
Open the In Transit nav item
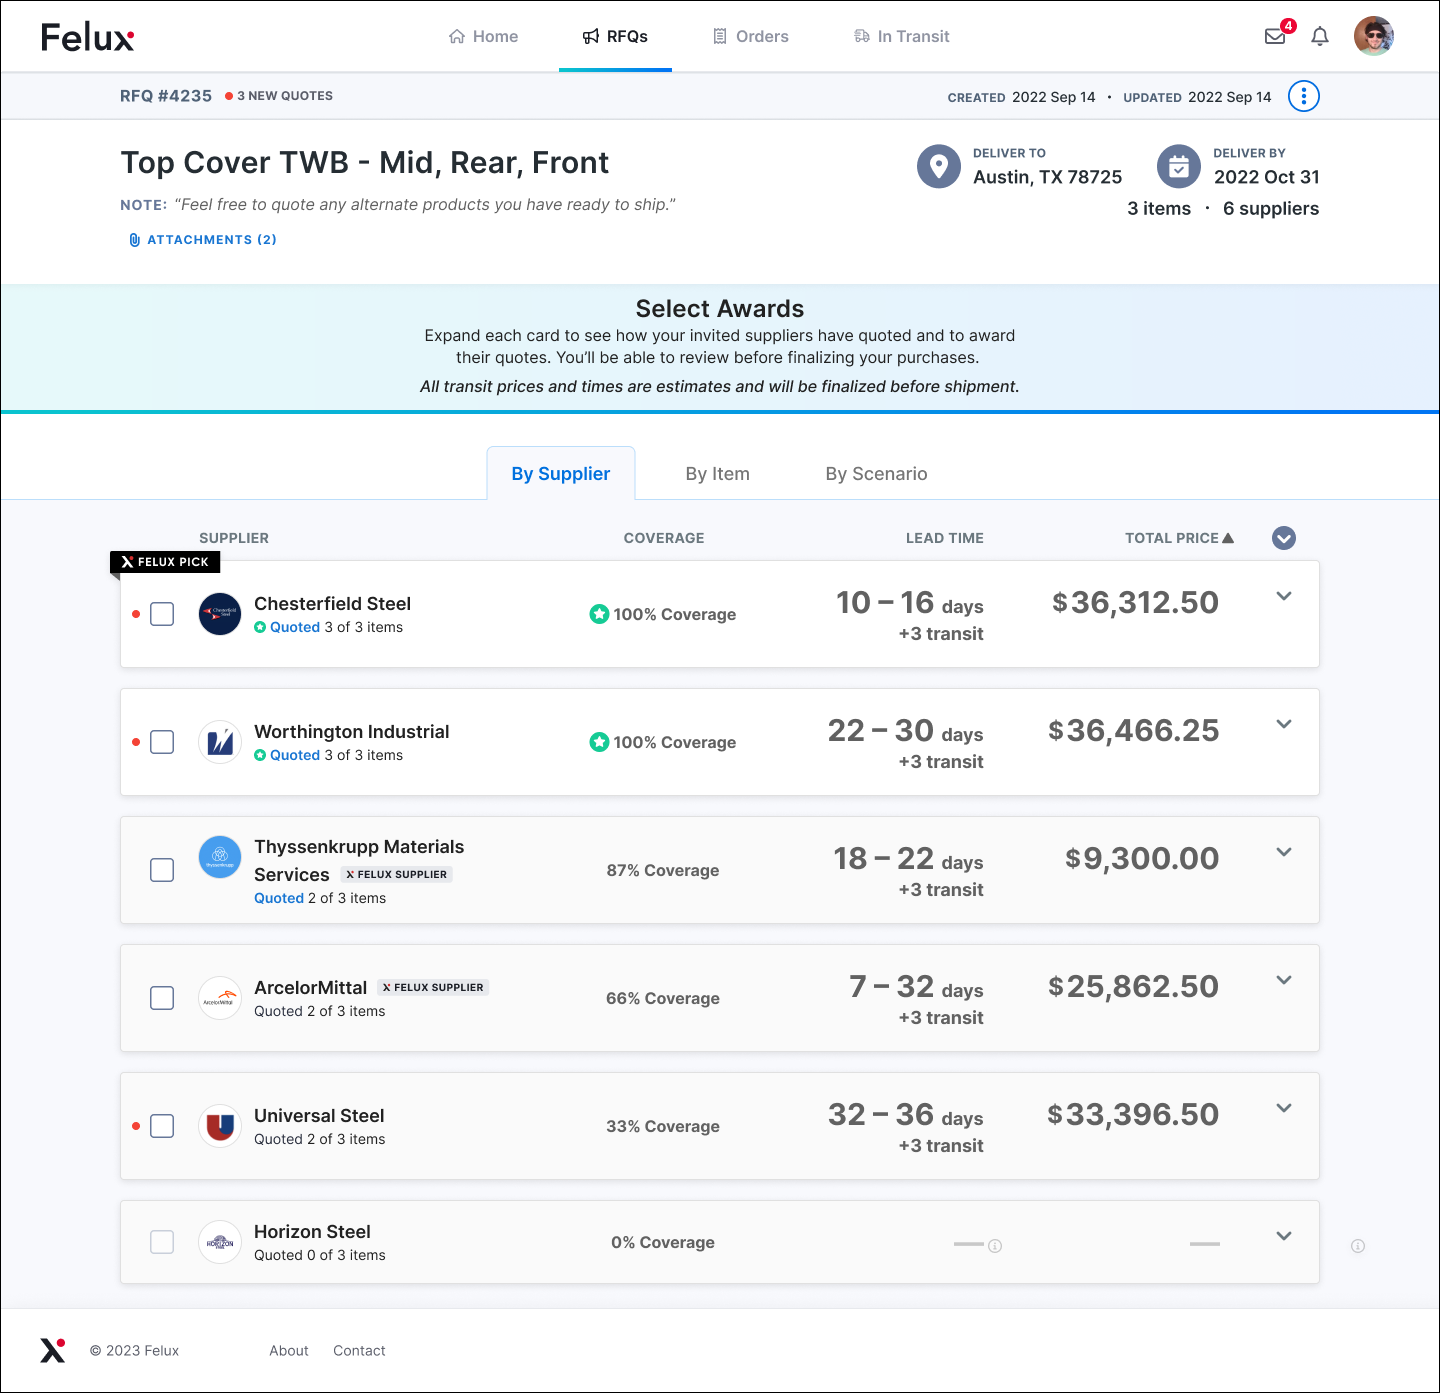[x=901, y=36]
